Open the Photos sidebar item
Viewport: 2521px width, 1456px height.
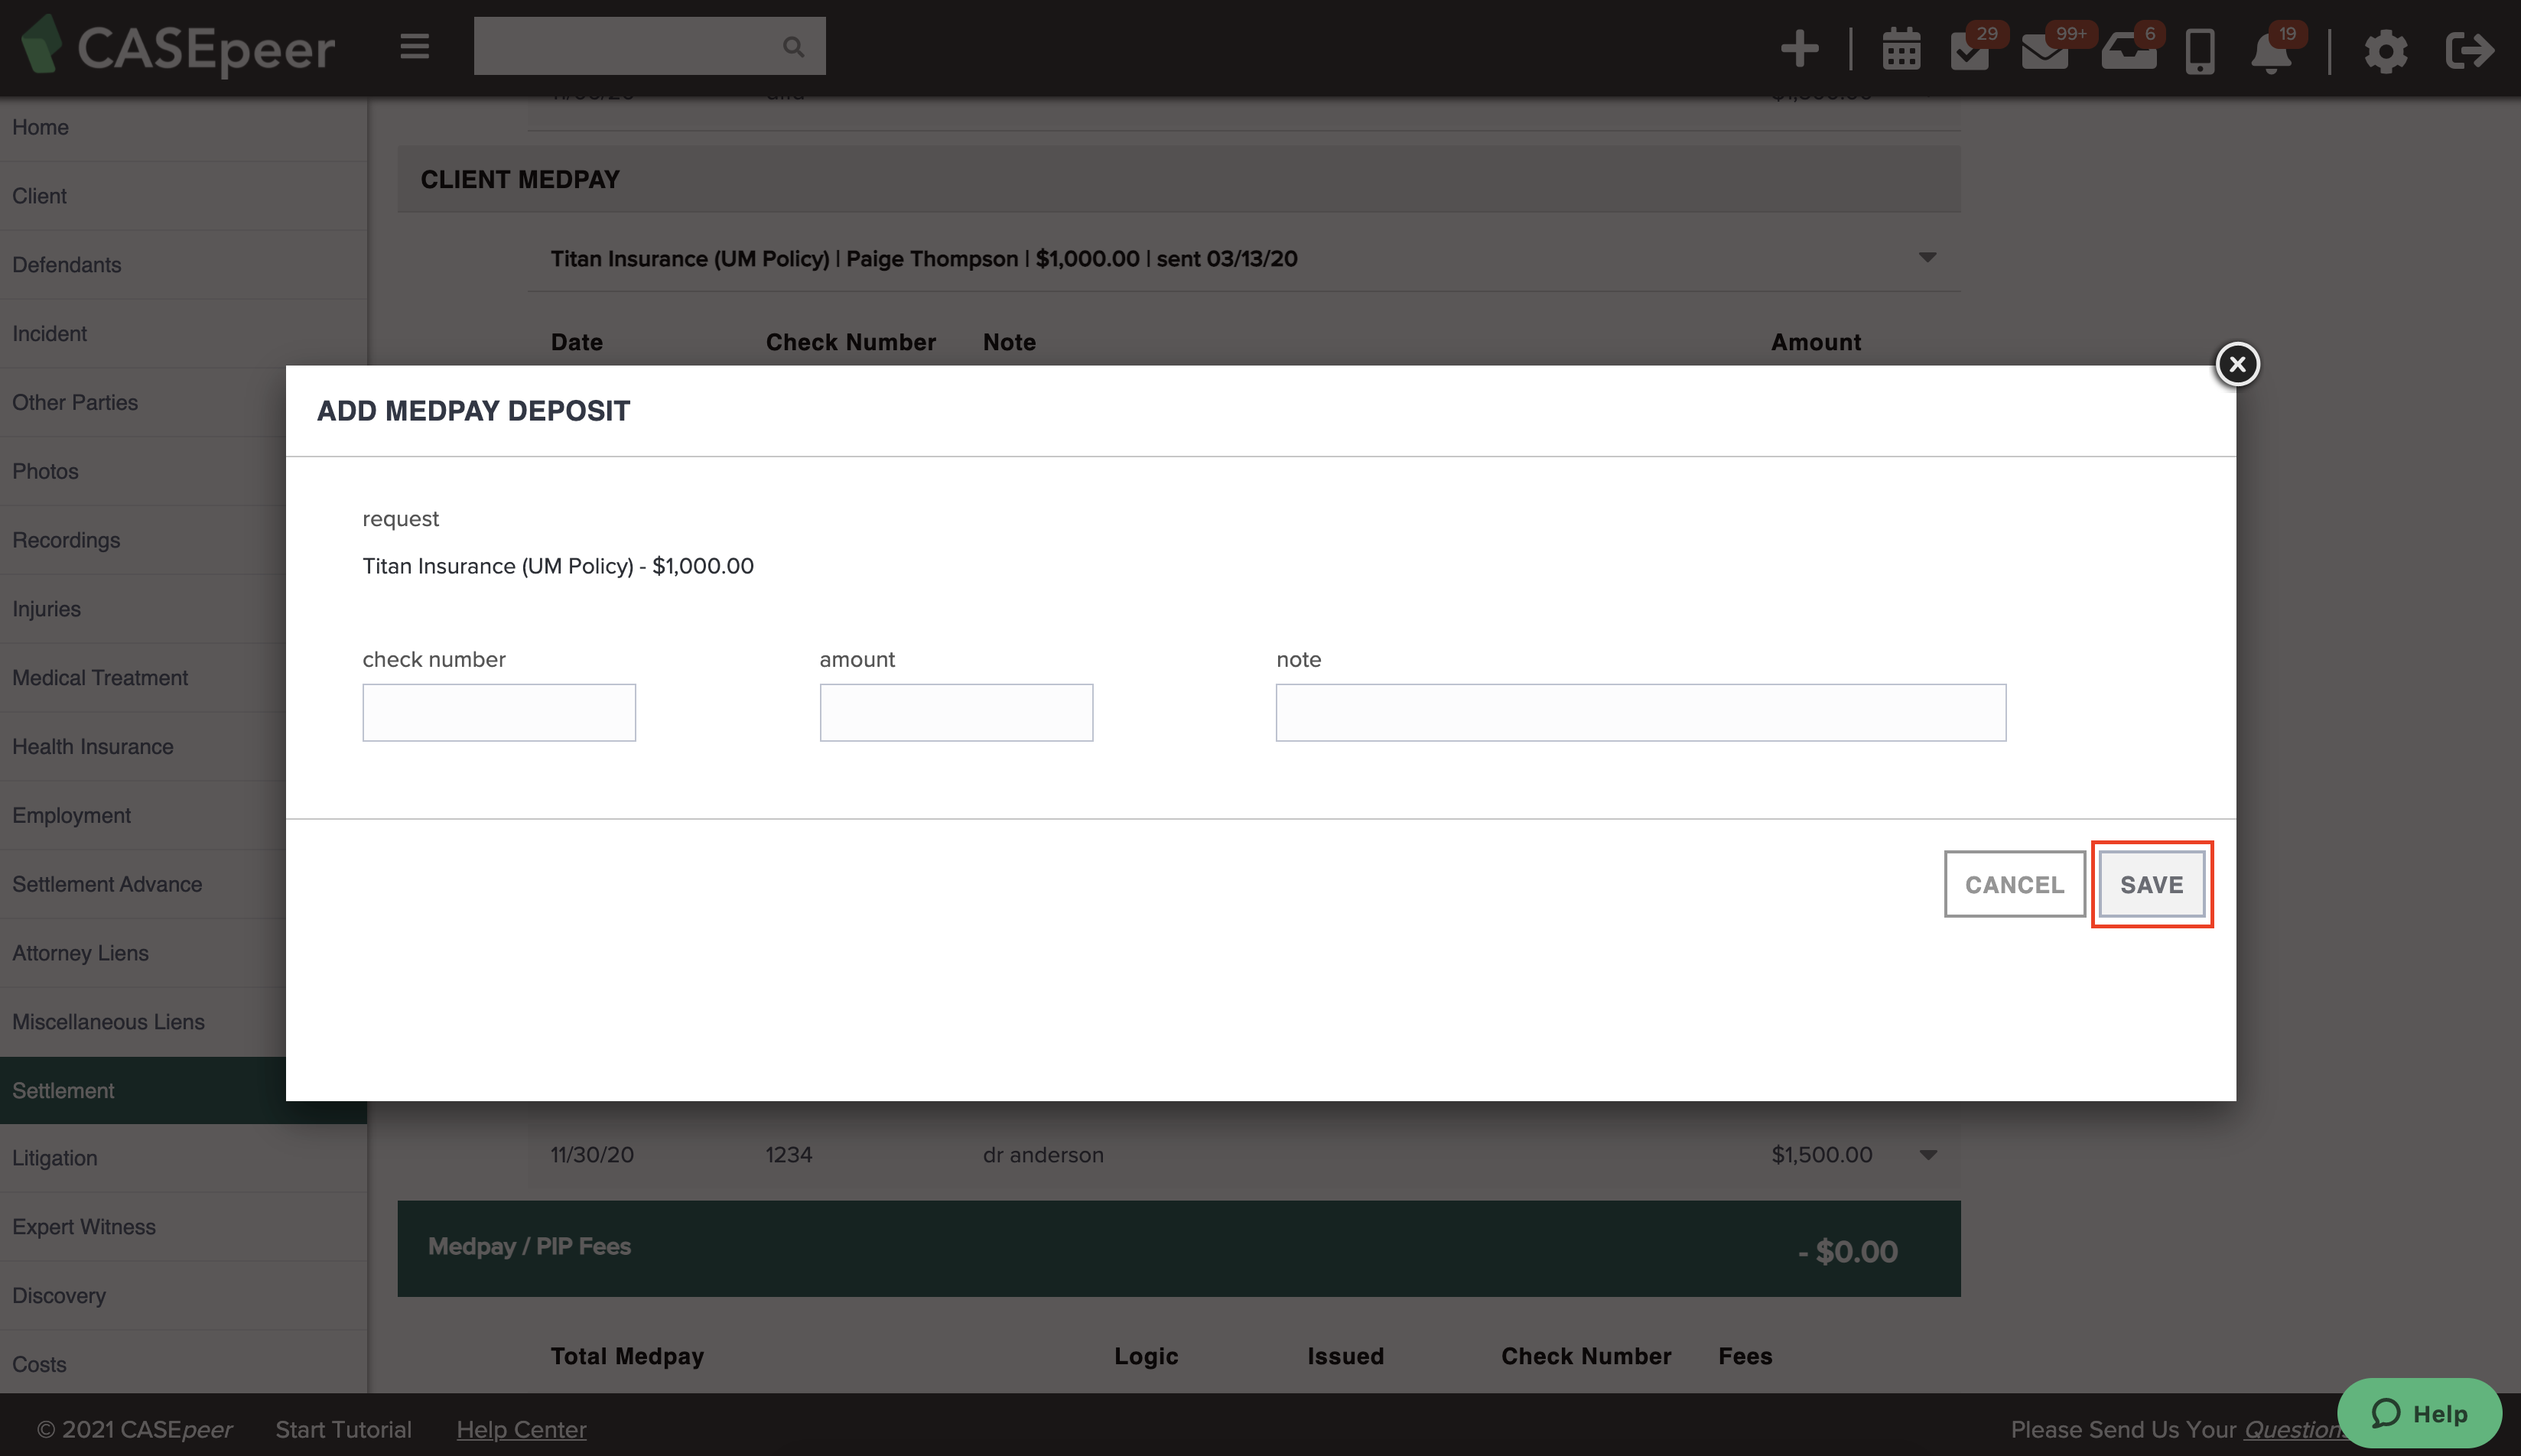tap(143, 471)
